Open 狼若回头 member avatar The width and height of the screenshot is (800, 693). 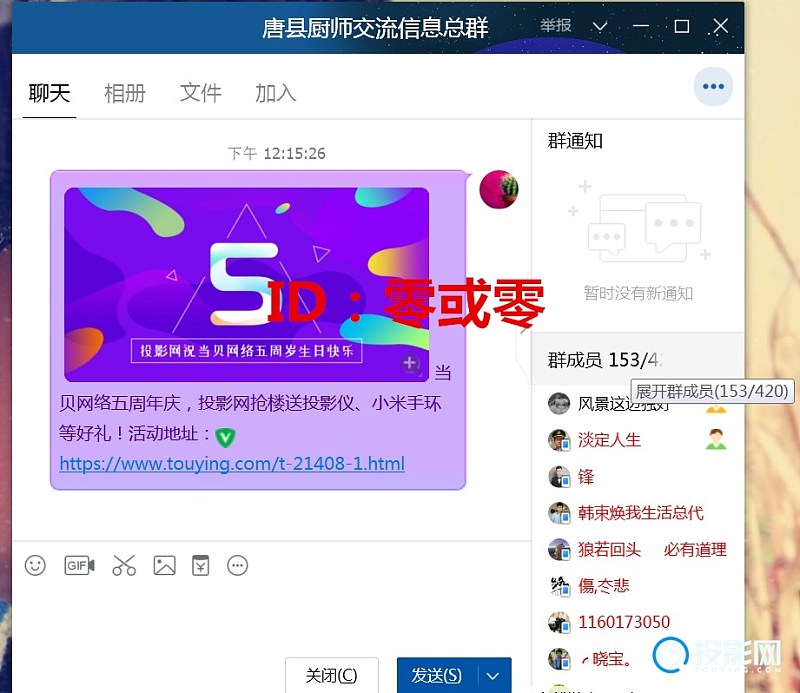(x=559, y=550)
